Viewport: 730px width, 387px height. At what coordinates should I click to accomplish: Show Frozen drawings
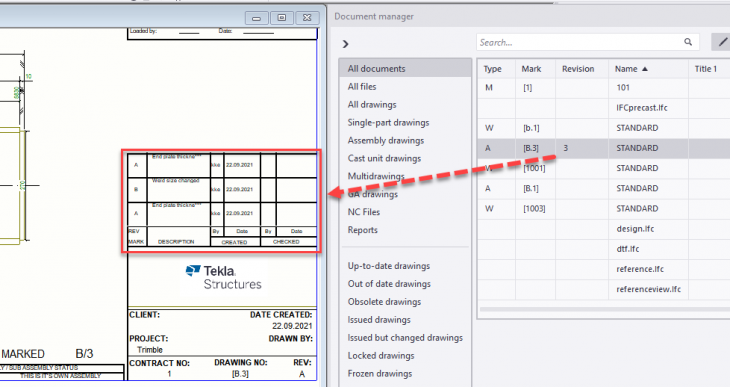(379, 373)
